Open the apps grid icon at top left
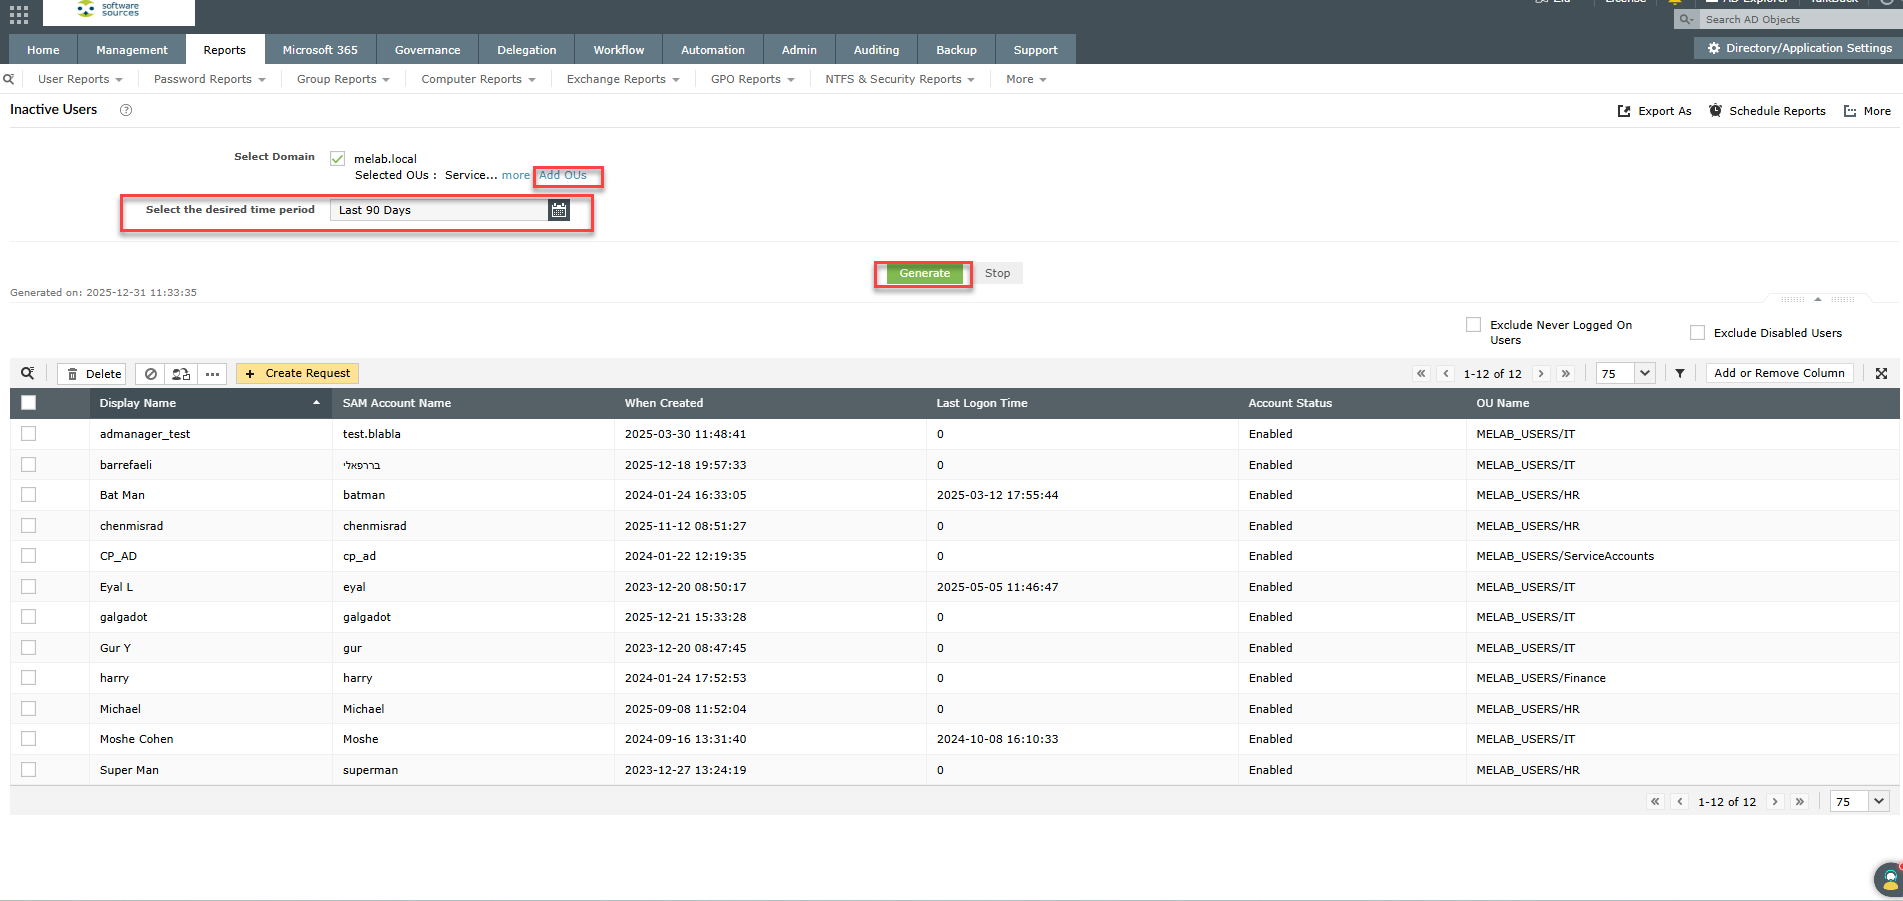This screenshot has height=901, width=1903. [x=19, y=14]
